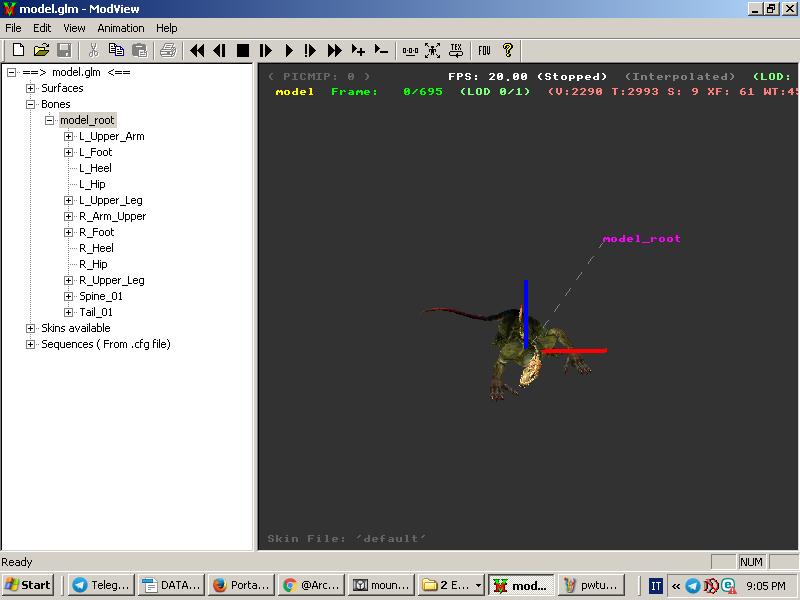This screenshot has height=600, width=800.
Task: Rewind animation with the double-left arrow
Action: tap(197, 50)
